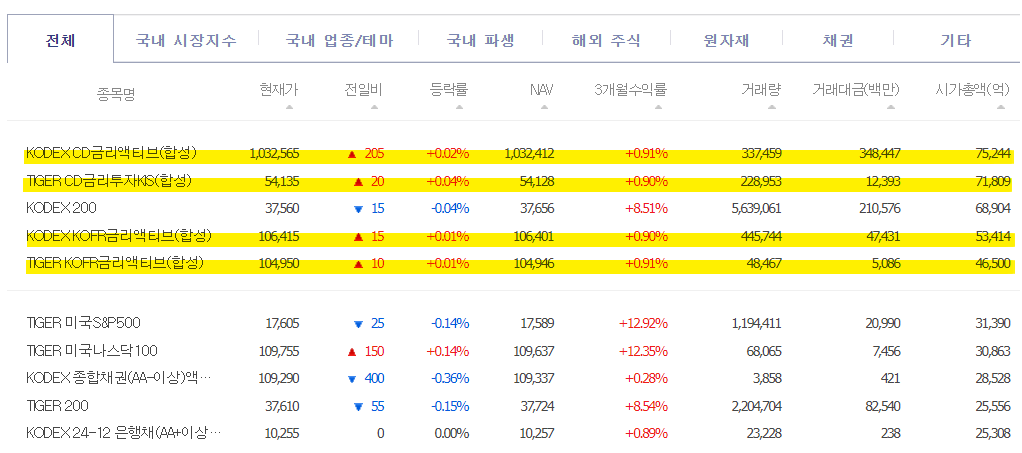Viewport: 1022px width, 453px height.
Task: Click the 등락률 column header text
Action: (449, 89)
